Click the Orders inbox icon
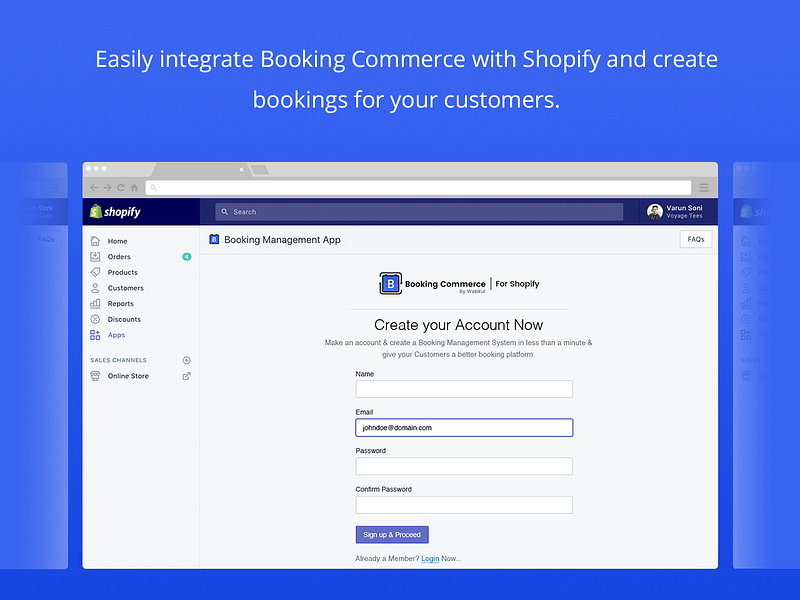800x600 pixels. (x=95, y=257)
